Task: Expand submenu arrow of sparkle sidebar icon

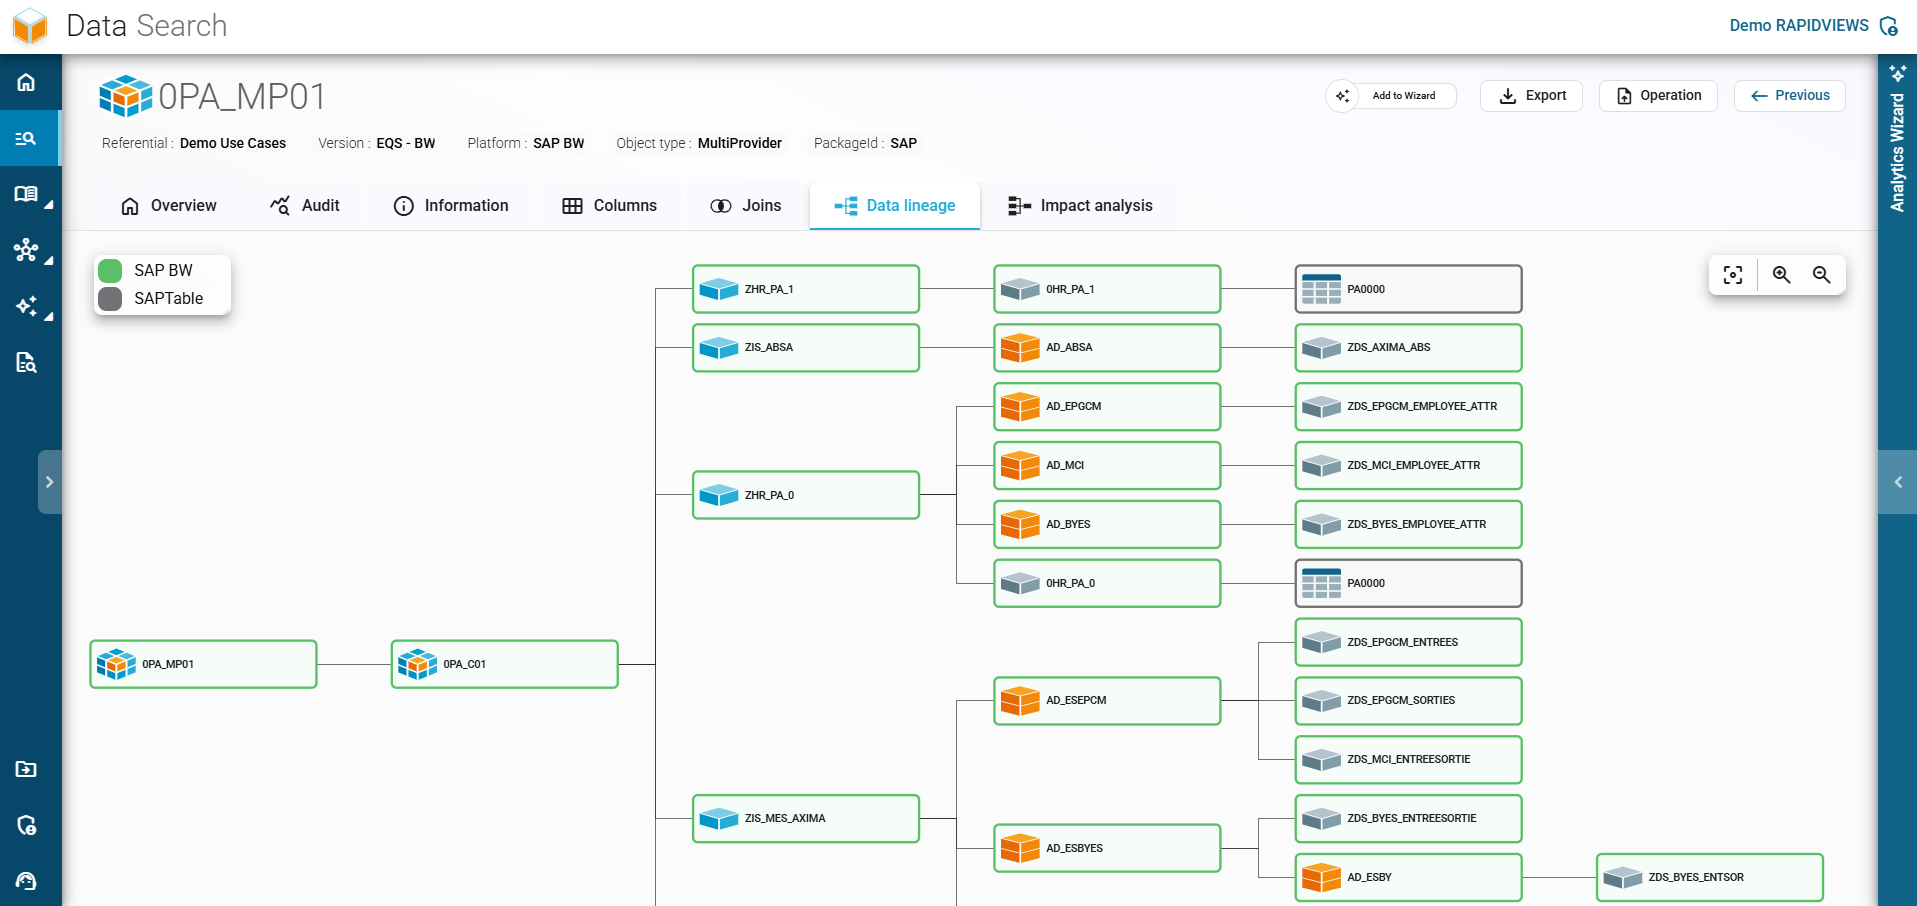Action: pyautogui.click(x=48, y=316)
